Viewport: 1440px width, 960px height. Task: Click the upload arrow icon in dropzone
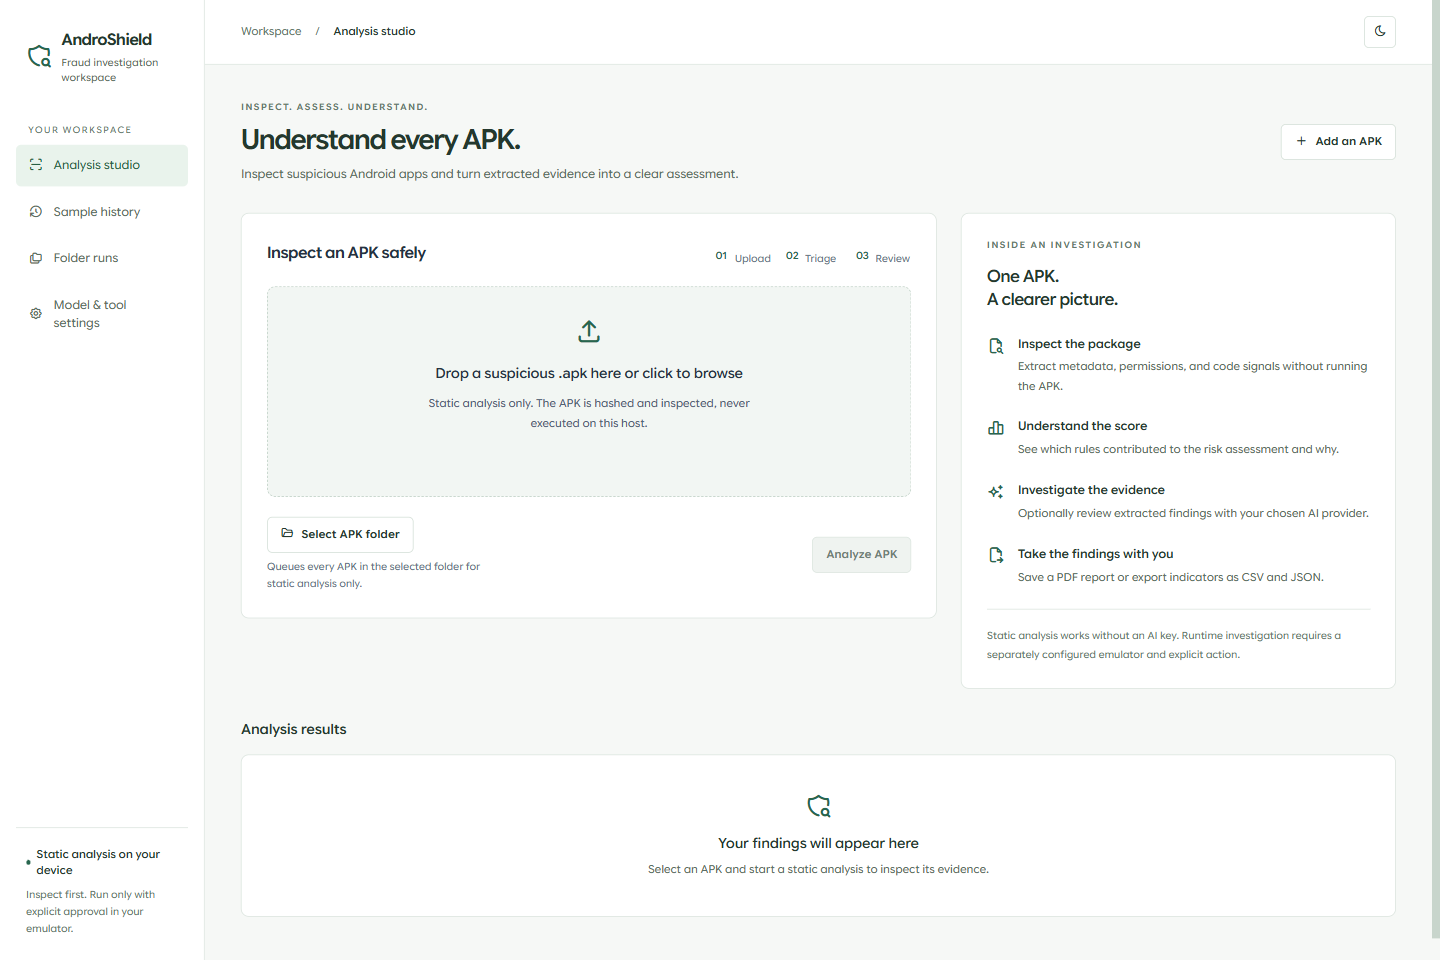tap(589, 331)
